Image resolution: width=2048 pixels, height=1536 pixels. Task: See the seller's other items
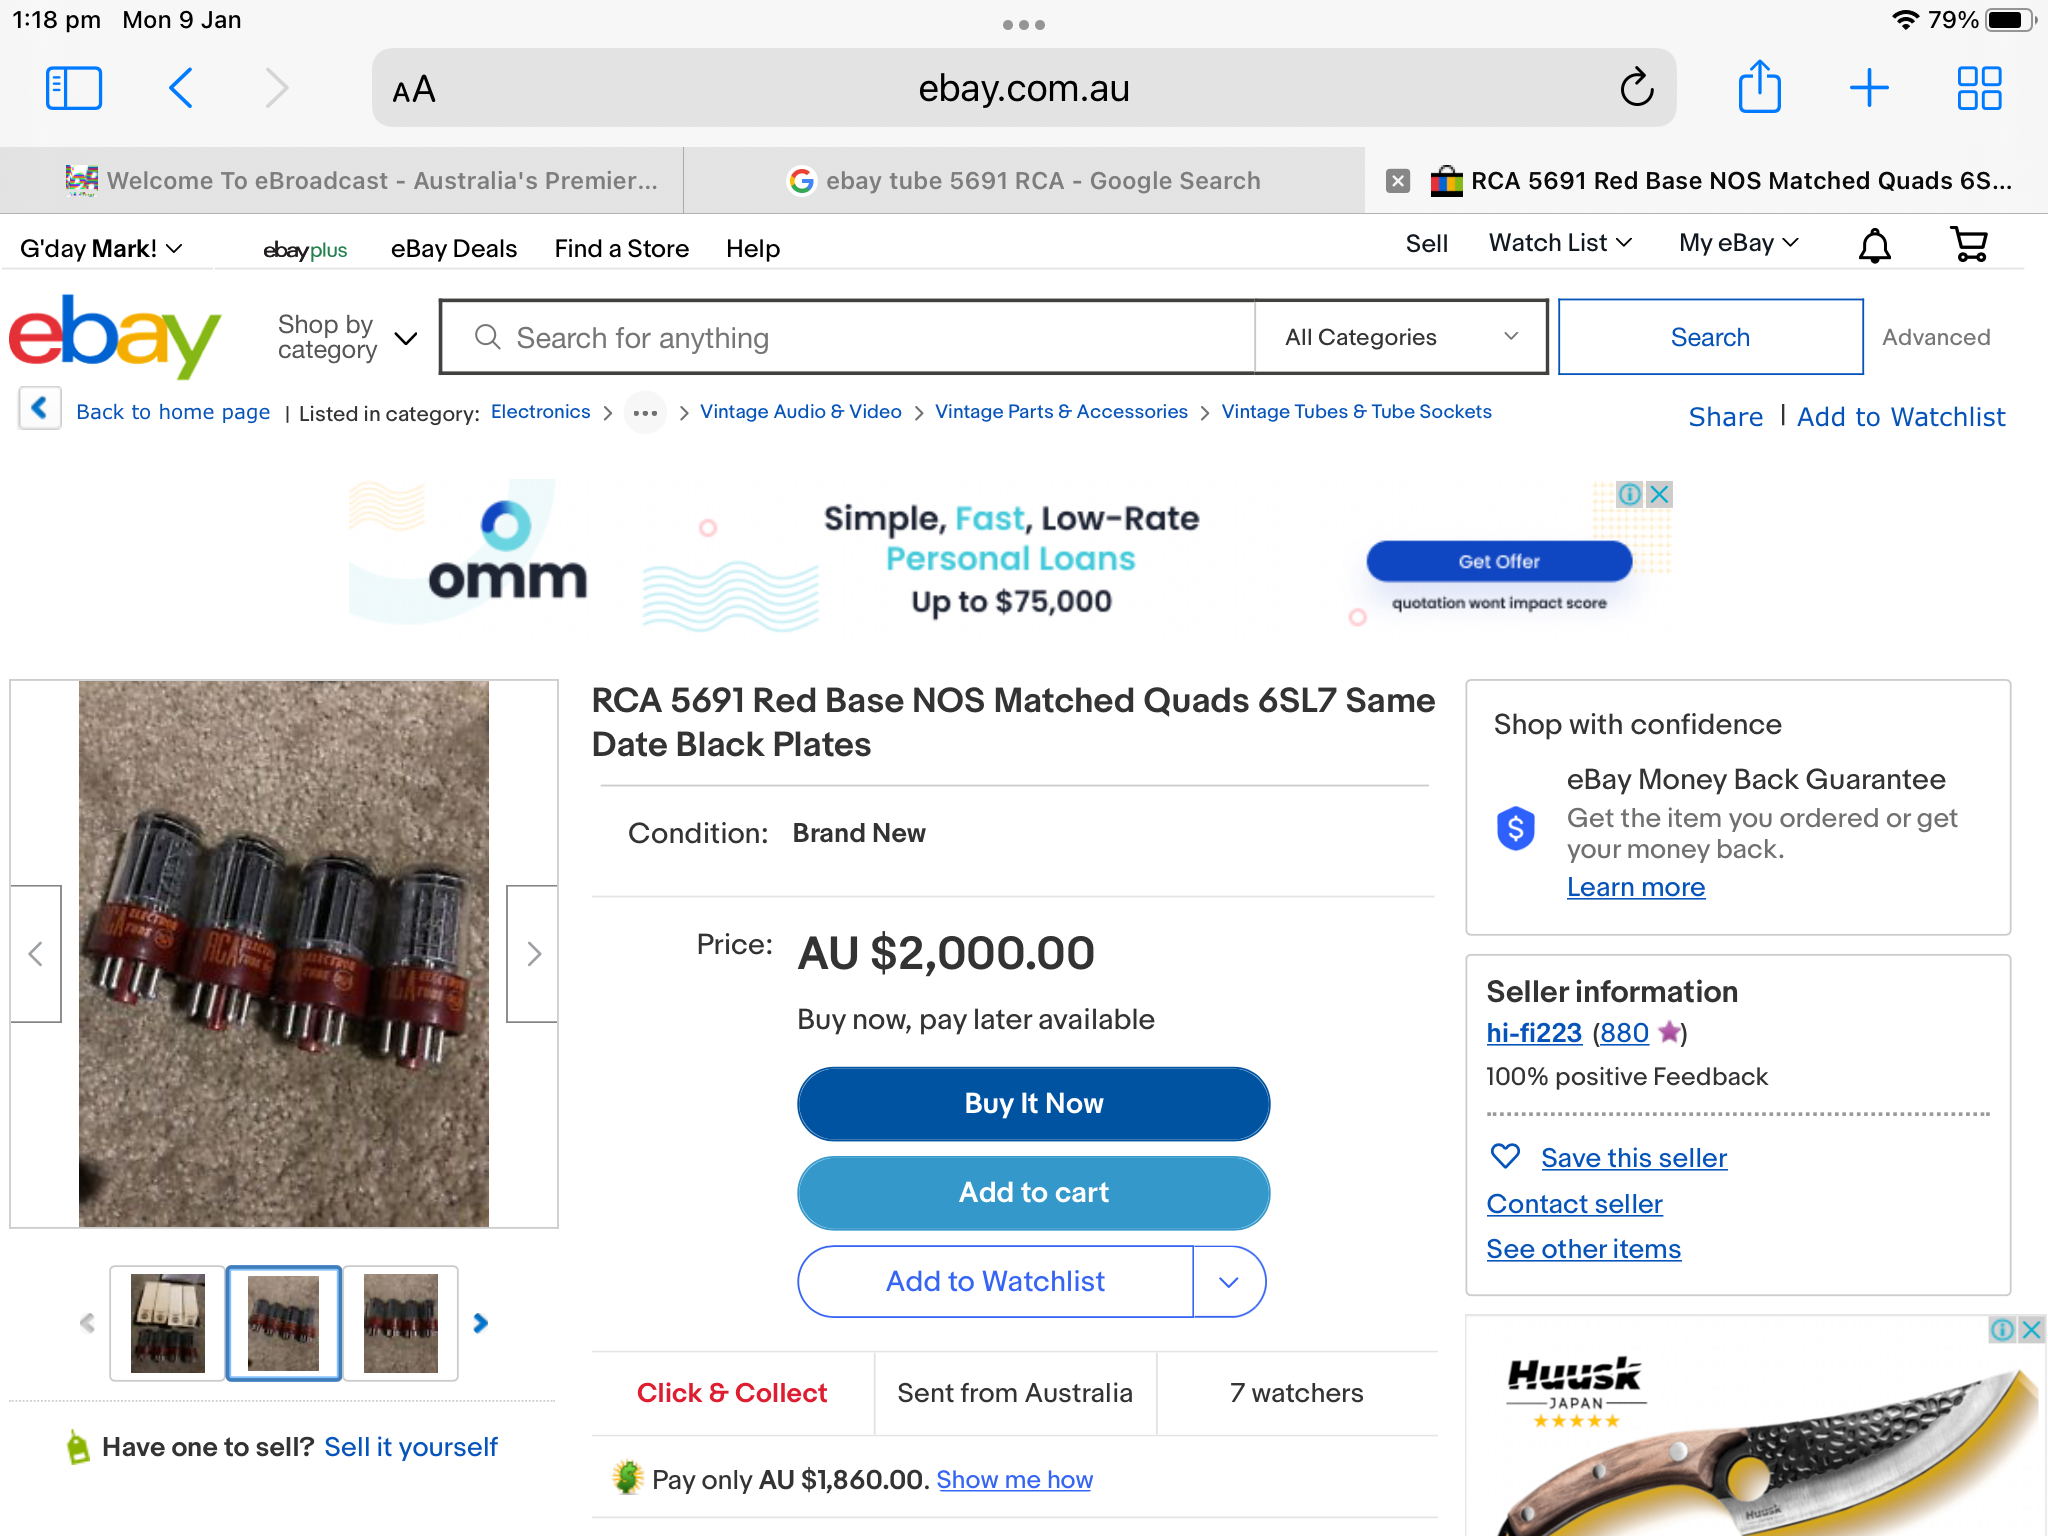point(1583,1249)
